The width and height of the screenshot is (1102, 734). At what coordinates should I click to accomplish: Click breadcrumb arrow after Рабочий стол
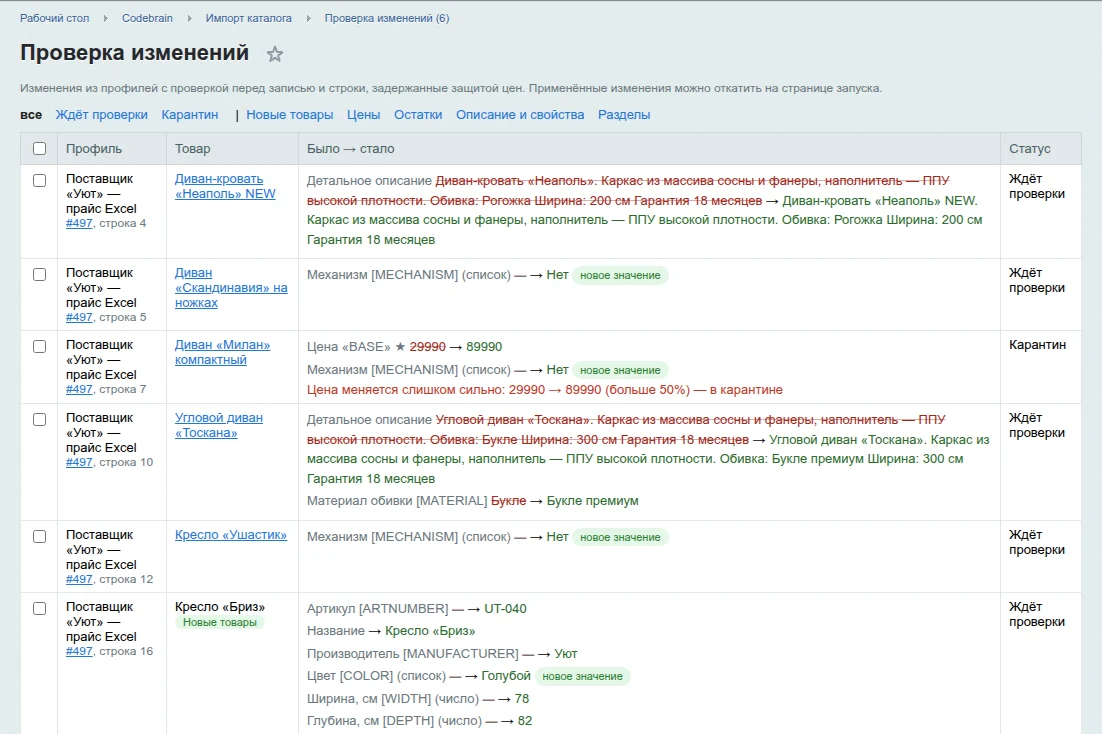point(105,18)
